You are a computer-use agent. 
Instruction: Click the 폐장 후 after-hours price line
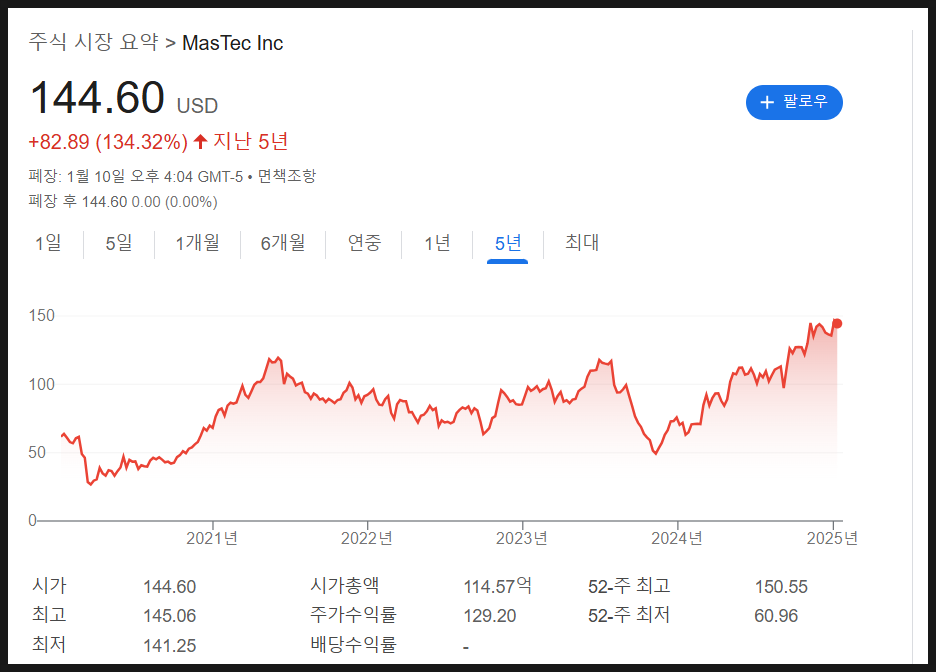click(x=123, y=202)
